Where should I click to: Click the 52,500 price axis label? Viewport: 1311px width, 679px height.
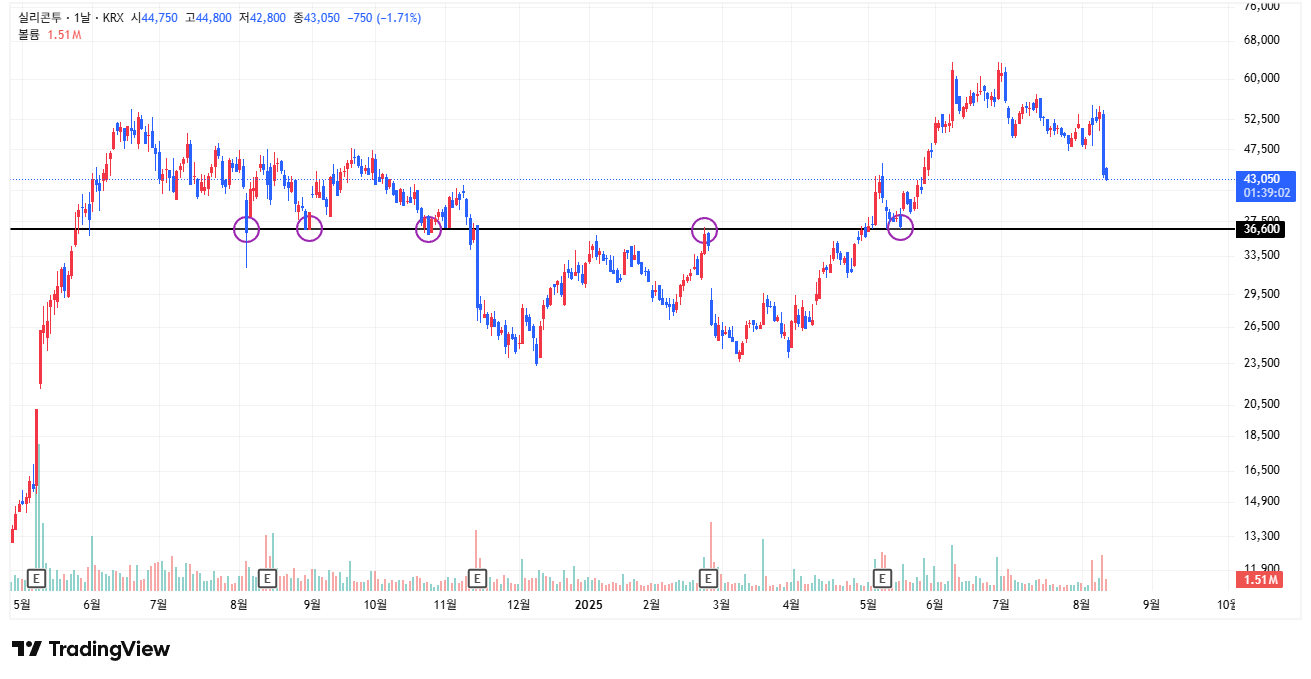pyautogui.click(x=1262, y=119)
